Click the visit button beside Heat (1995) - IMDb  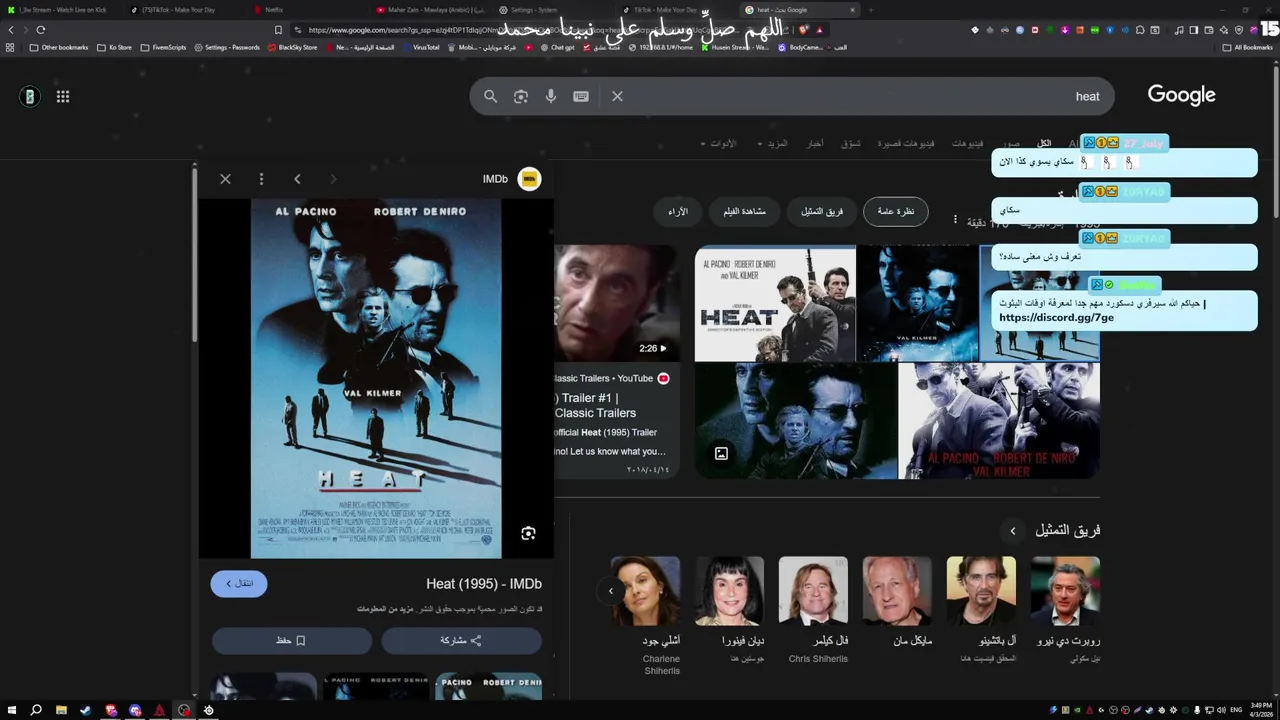239,583
